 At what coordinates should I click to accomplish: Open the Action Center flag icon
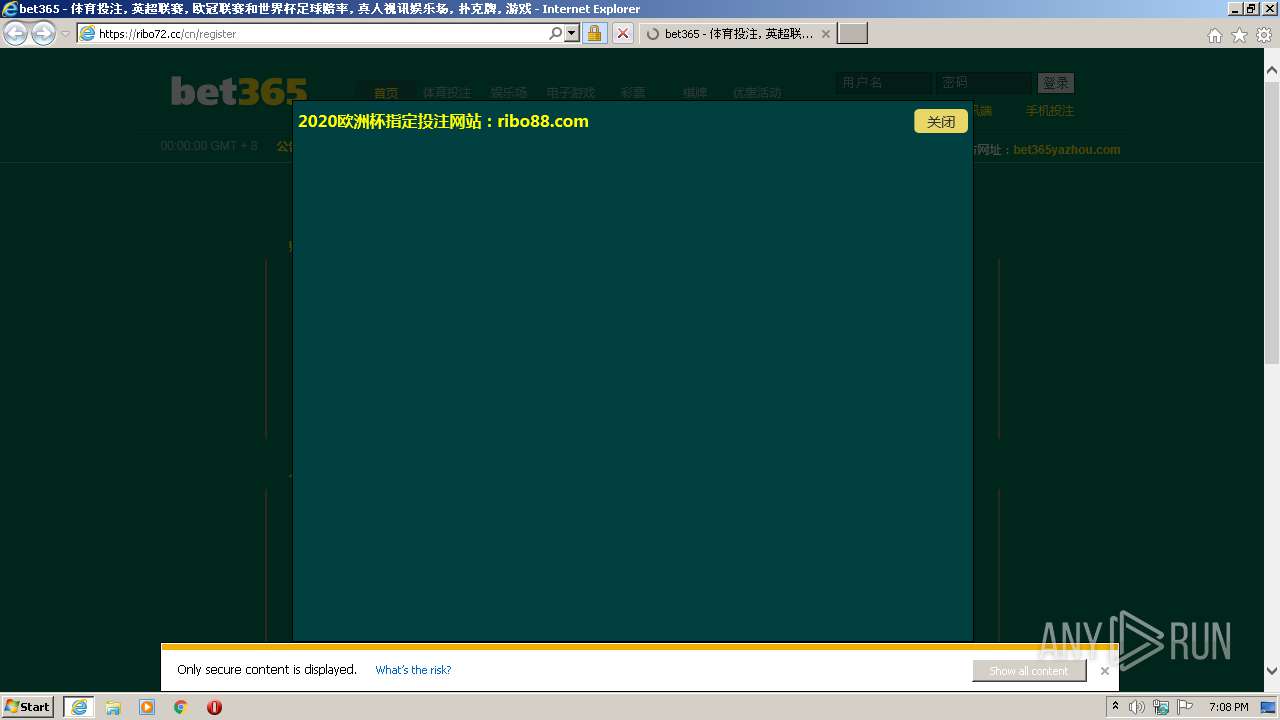pyautogui.click(x=1185, y=707)
